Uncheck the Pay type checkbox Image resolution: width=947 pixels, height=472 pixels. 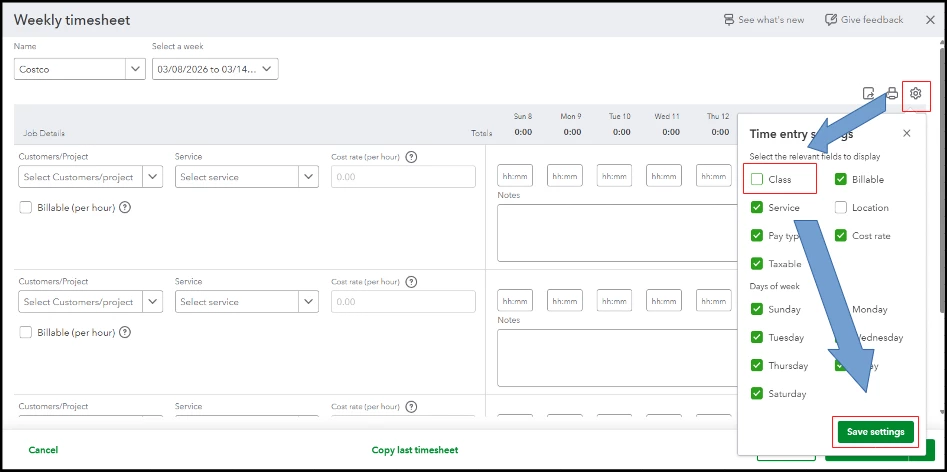point(757,236)
